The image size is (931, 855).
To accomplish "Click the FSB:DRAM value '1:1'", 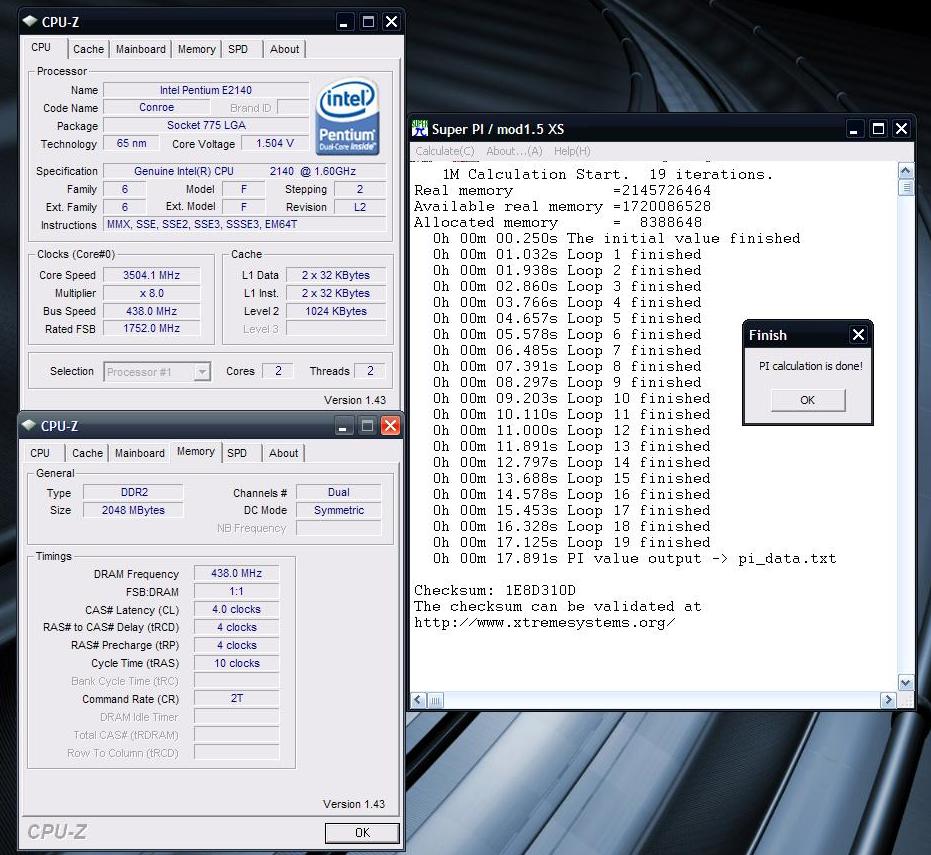I will click(x=236, y=591).
